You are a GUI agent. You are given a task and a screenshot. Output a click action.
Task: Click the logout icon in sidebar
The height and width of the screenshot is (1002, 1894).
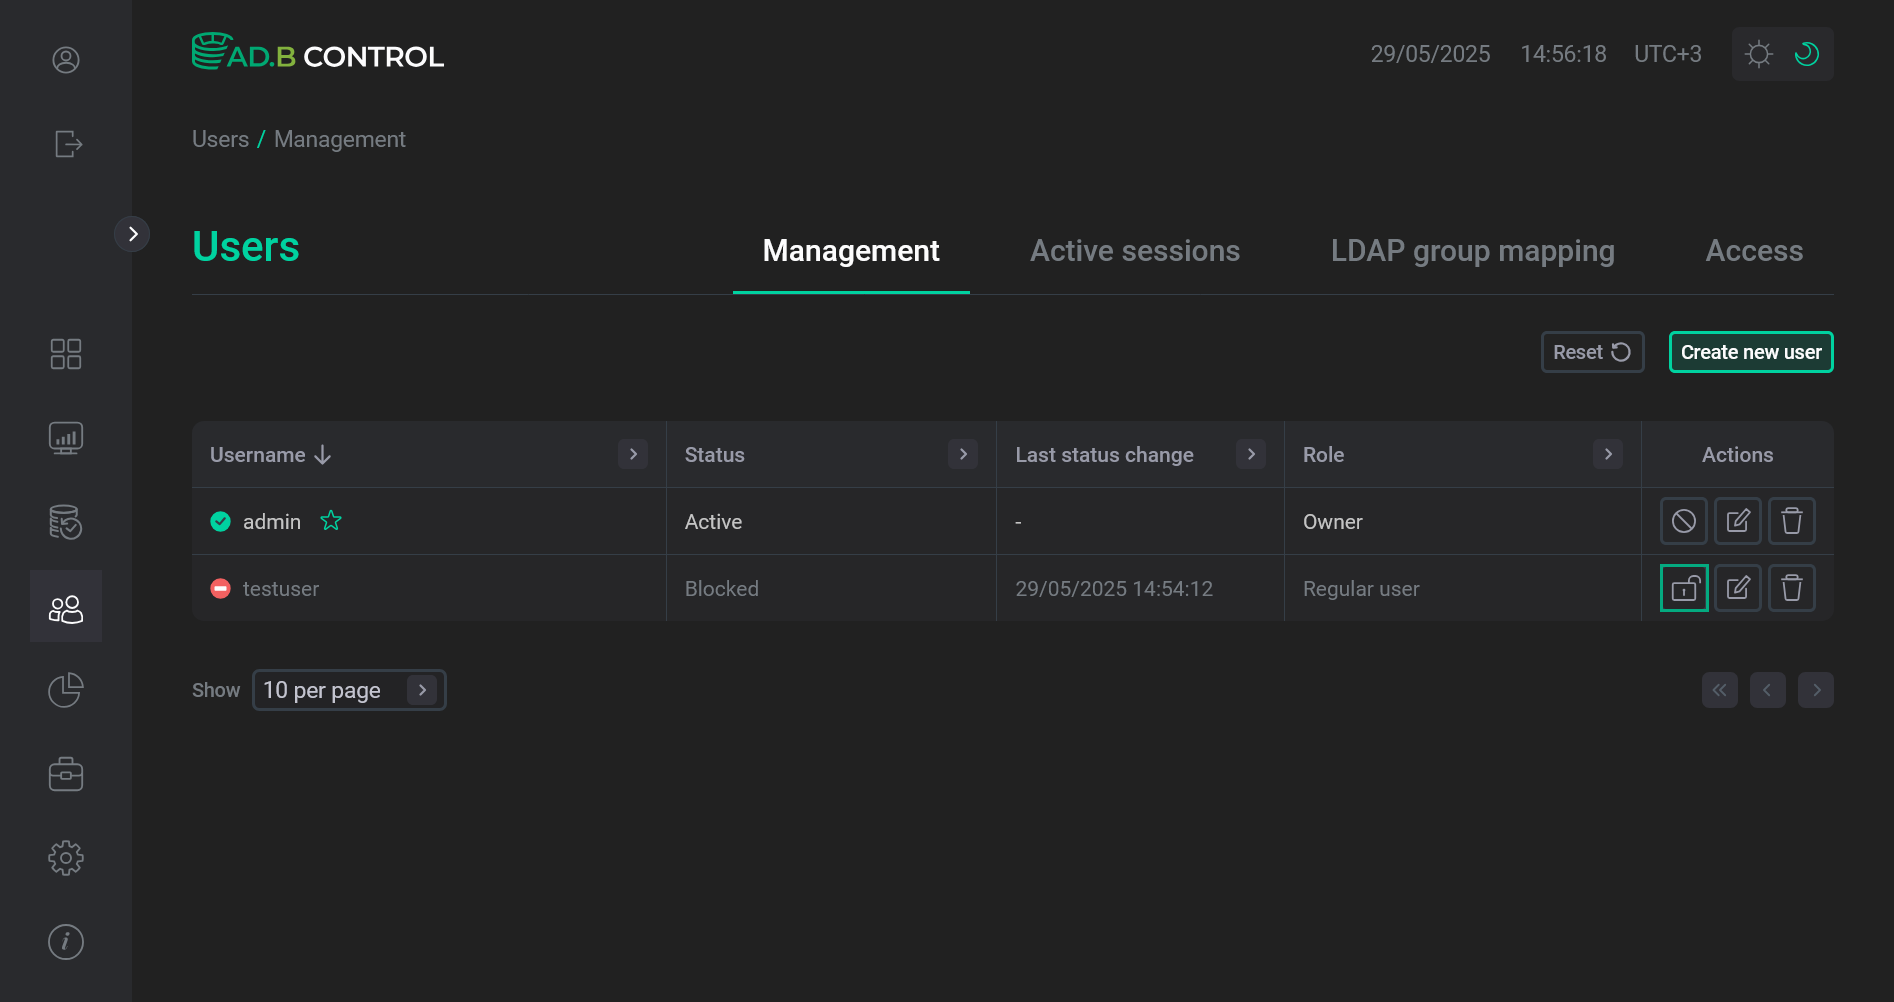pos(67,144)
